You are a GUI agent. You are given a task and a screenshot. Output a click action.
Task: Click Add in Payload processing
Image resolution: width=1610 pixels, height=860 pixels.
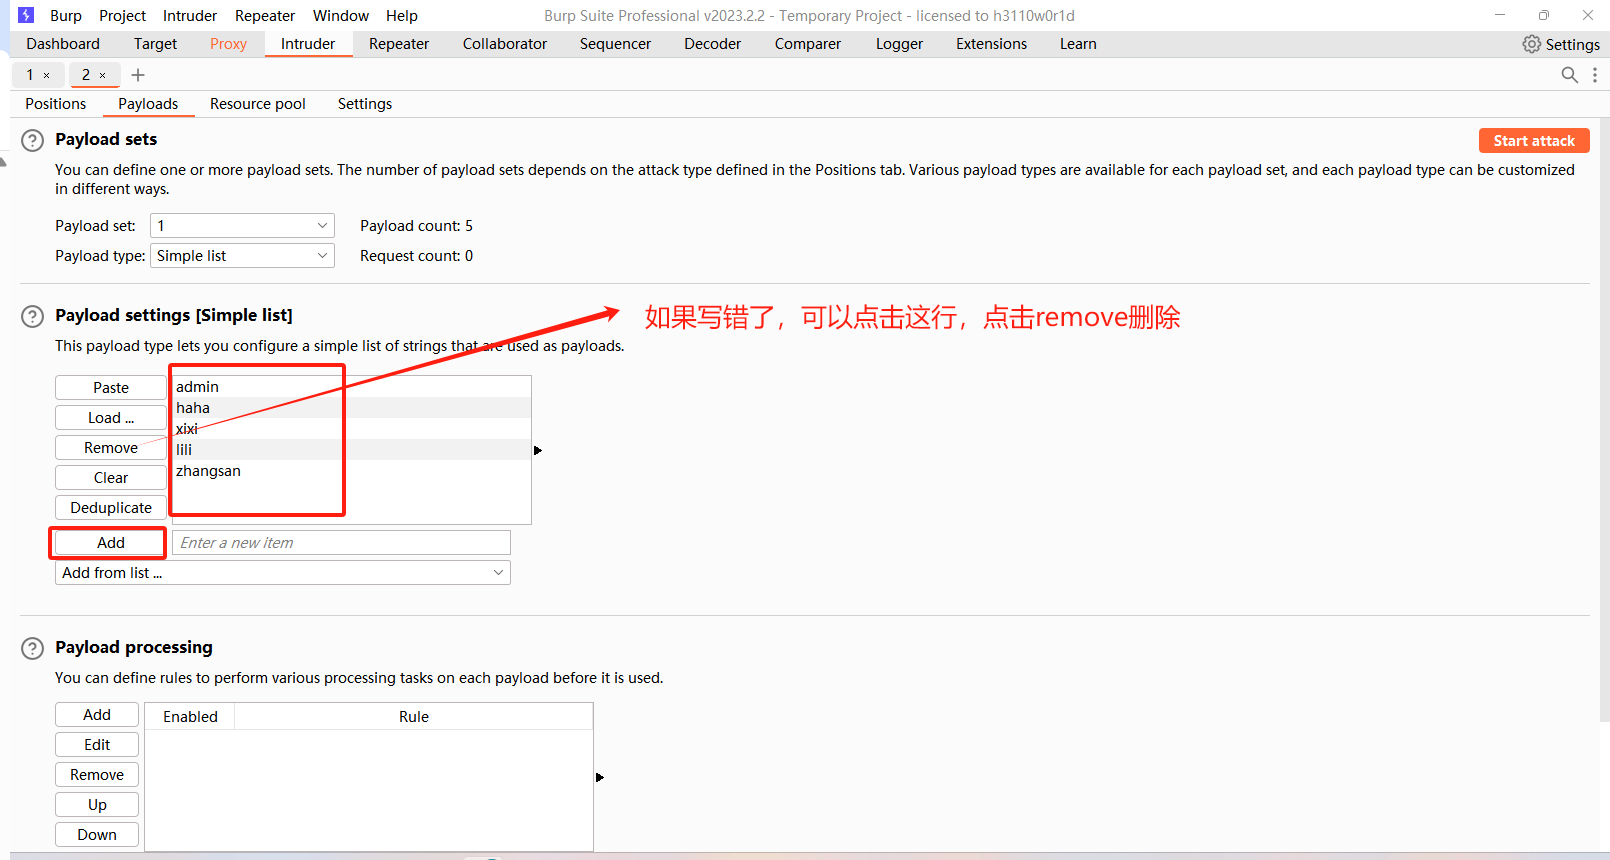(x=97, y=715)
